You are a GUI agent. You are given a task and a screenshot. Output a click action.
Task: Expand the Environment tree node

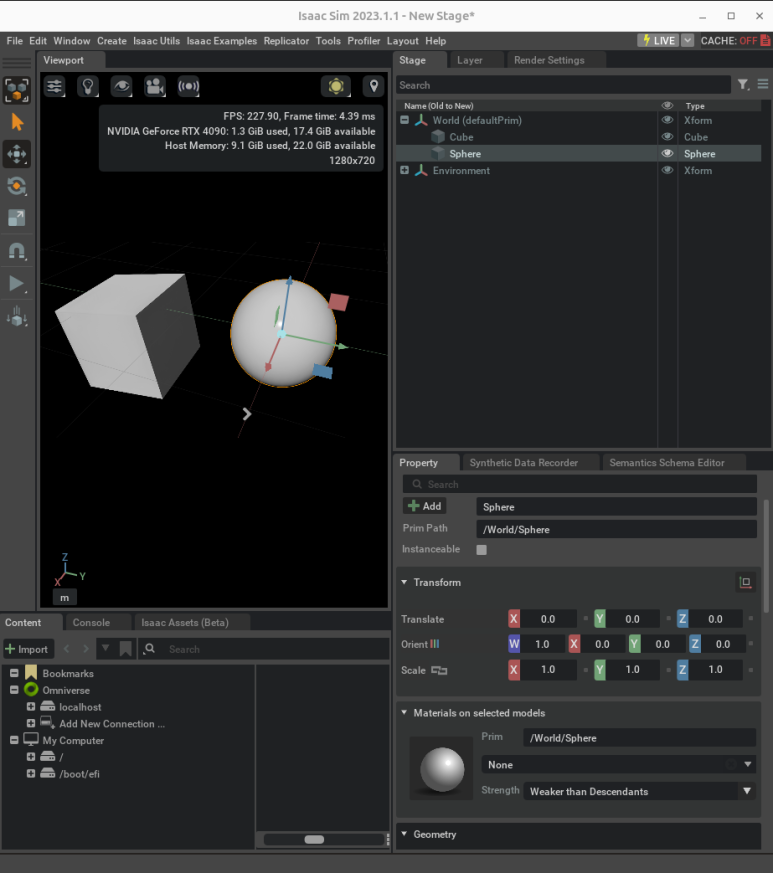405,170
